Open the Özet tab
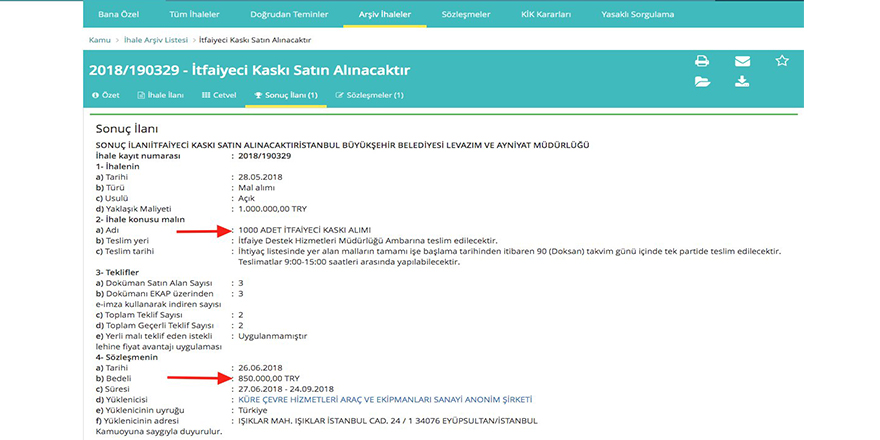 tap(106, 95)
